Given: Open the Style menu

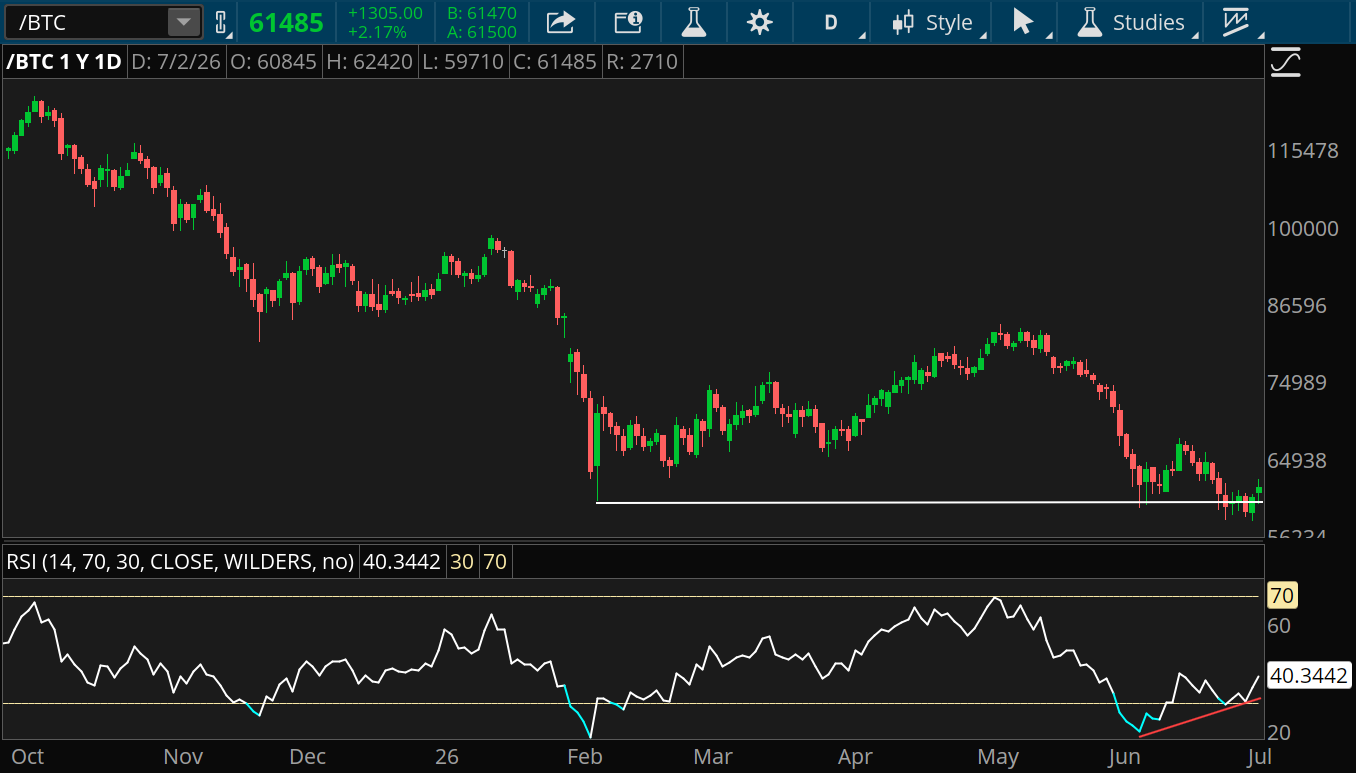Looking at the screenshot, I should (x=932, y=22).
